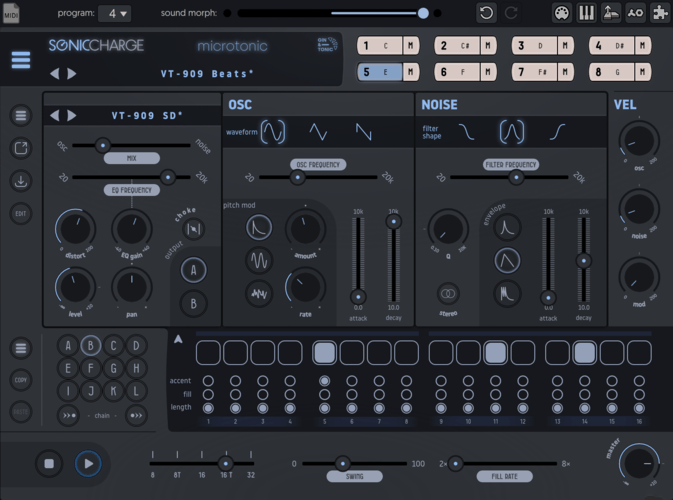Screen dimensions: 673x500
Task: Click the master volume knob
Action: click(639, 464)
